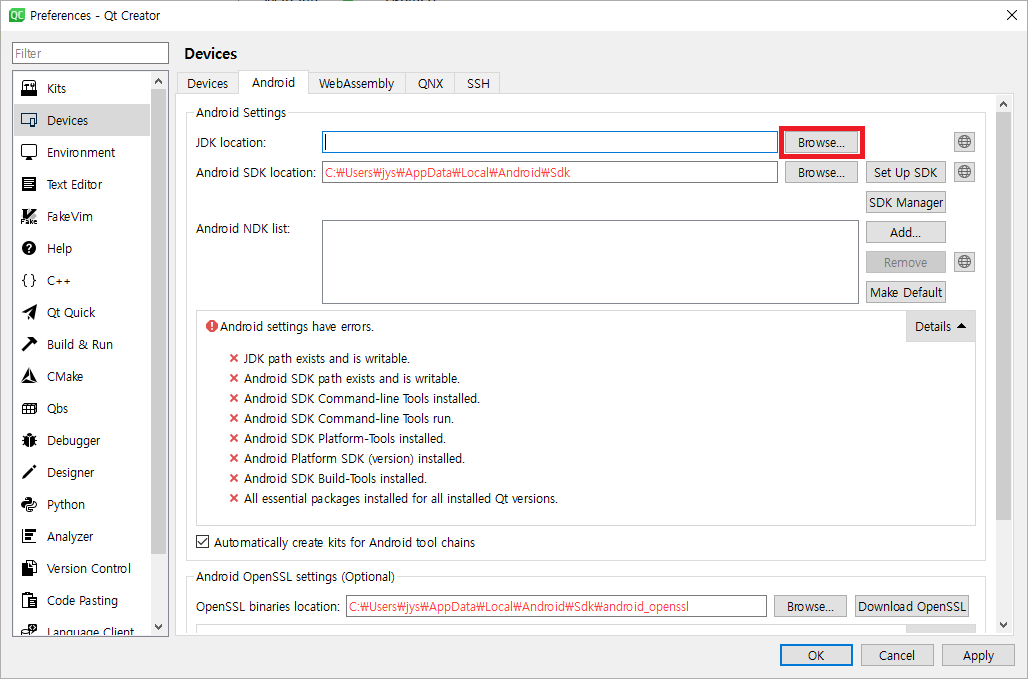The height and width of the screenshot is (679, 1028).
Task: Open the Build & Run hammer icon
Action: pyautogui.click(x=29, y=344)
